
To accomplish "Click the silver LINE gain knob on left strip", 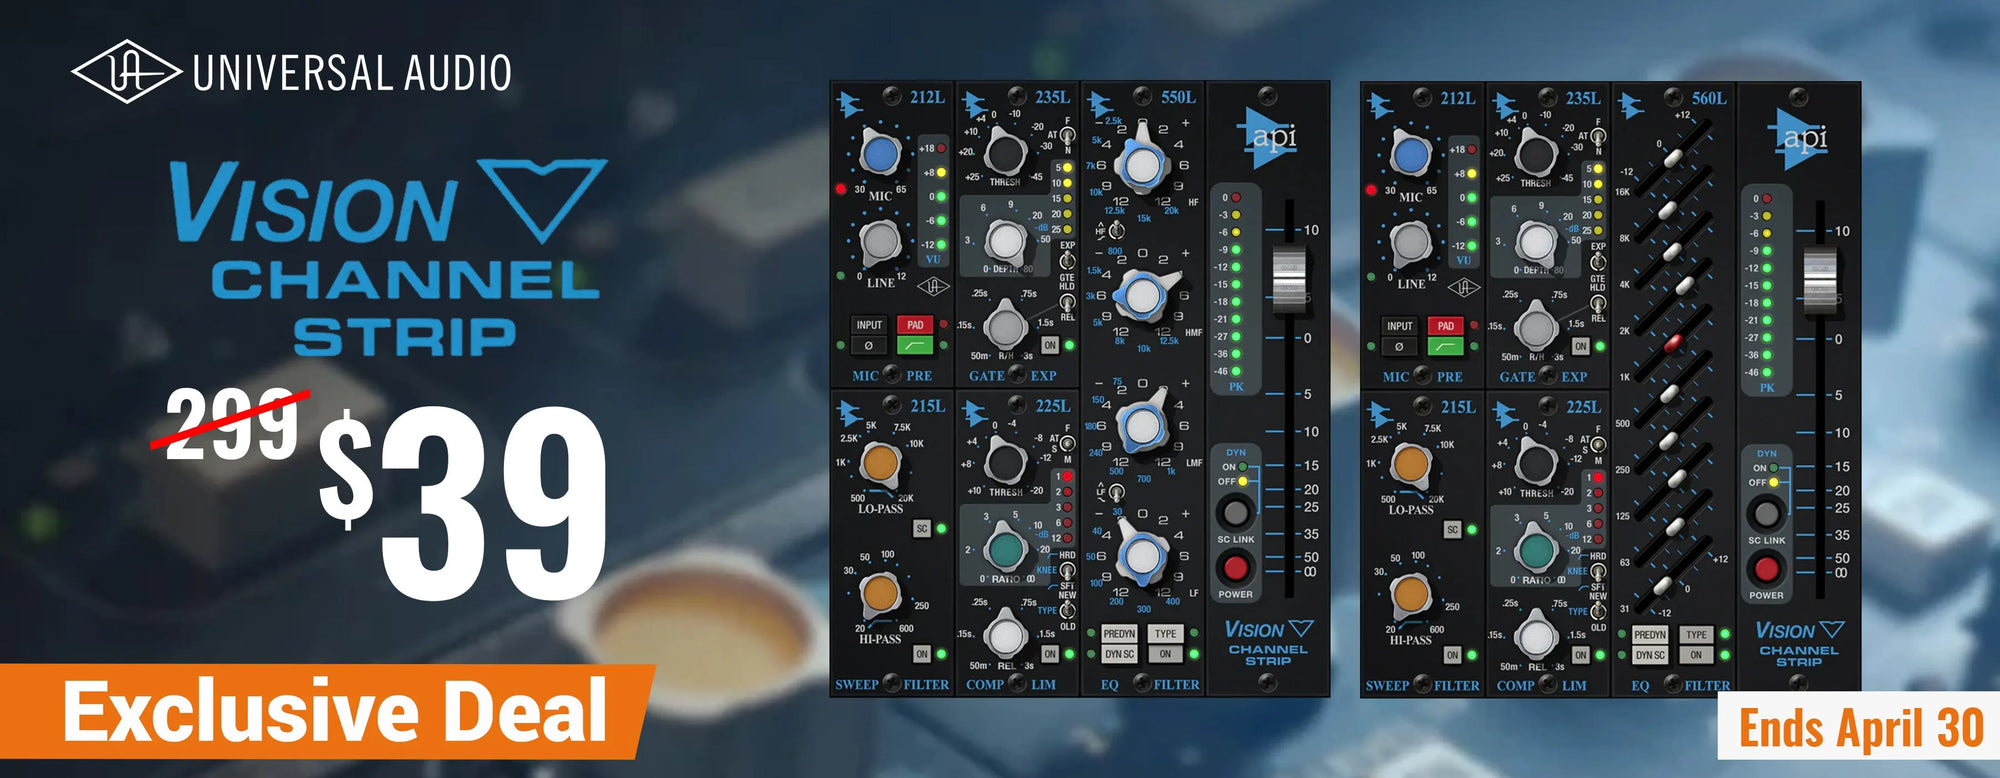I will coord(878,243).
